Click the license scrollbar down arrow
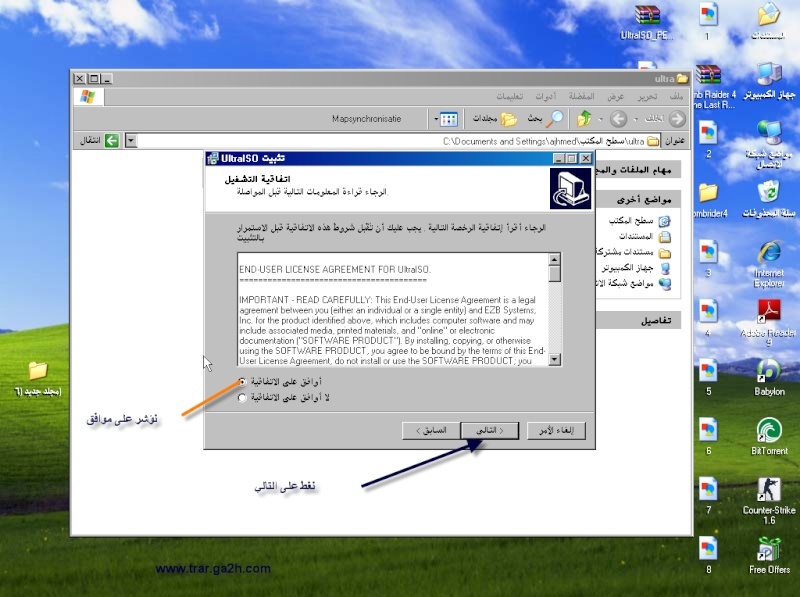 point(555,360)
